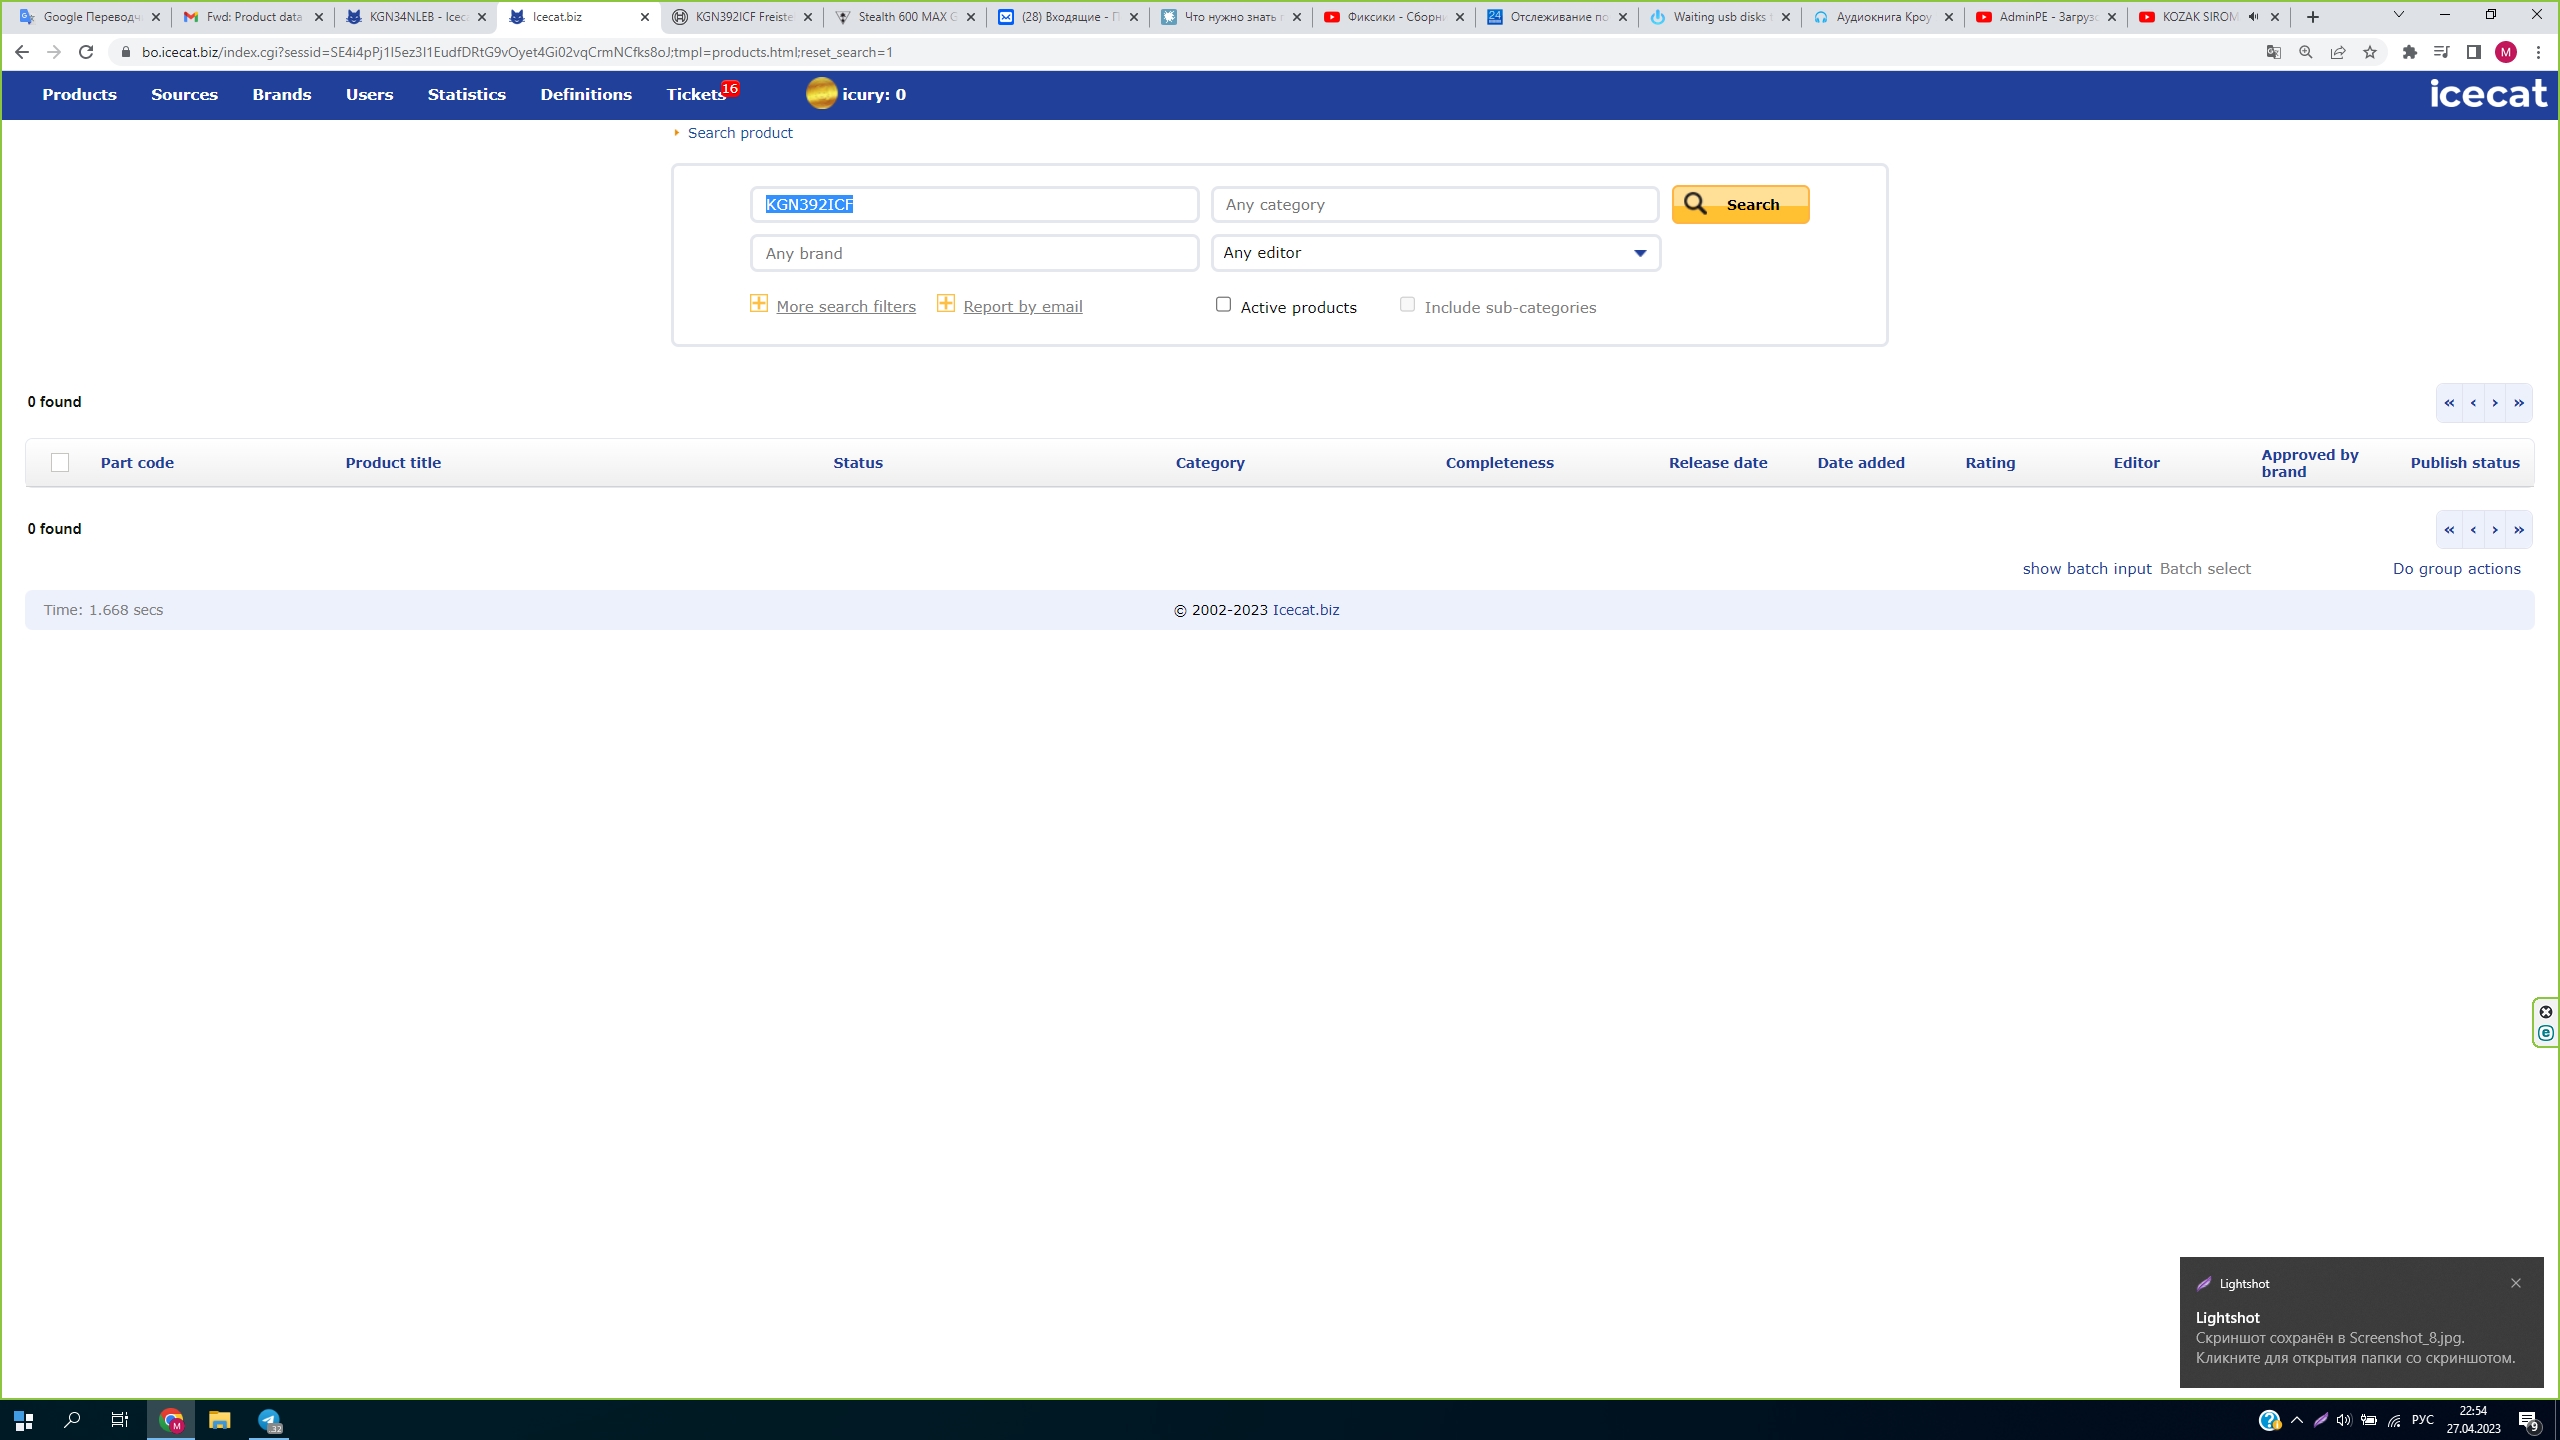Screen dimensions: 2560x1440
Task: Click the Icecat.biz copyright link
Action: 1306,610
